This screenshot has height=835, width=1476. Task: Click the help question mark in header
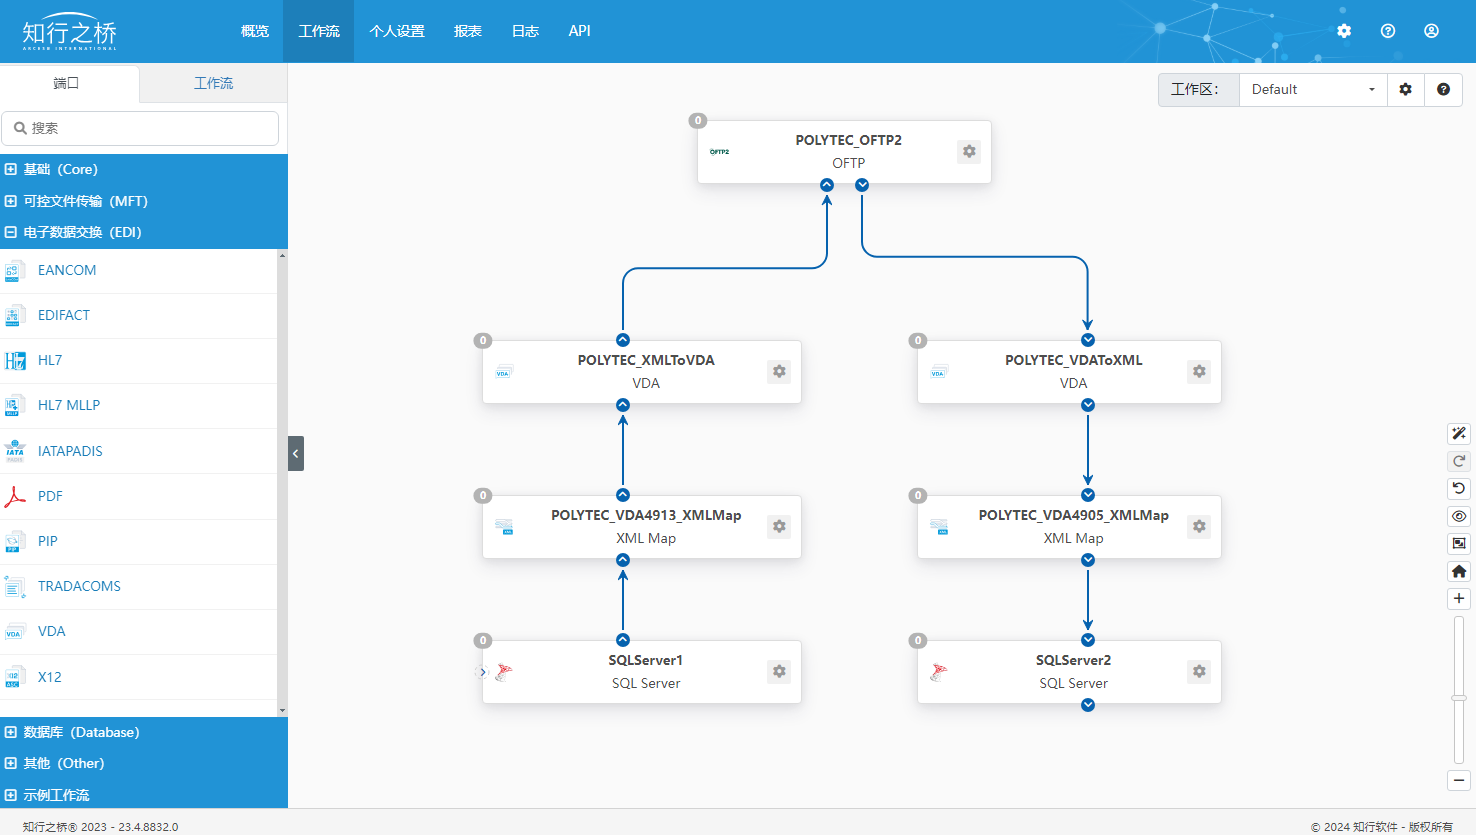1388,31
